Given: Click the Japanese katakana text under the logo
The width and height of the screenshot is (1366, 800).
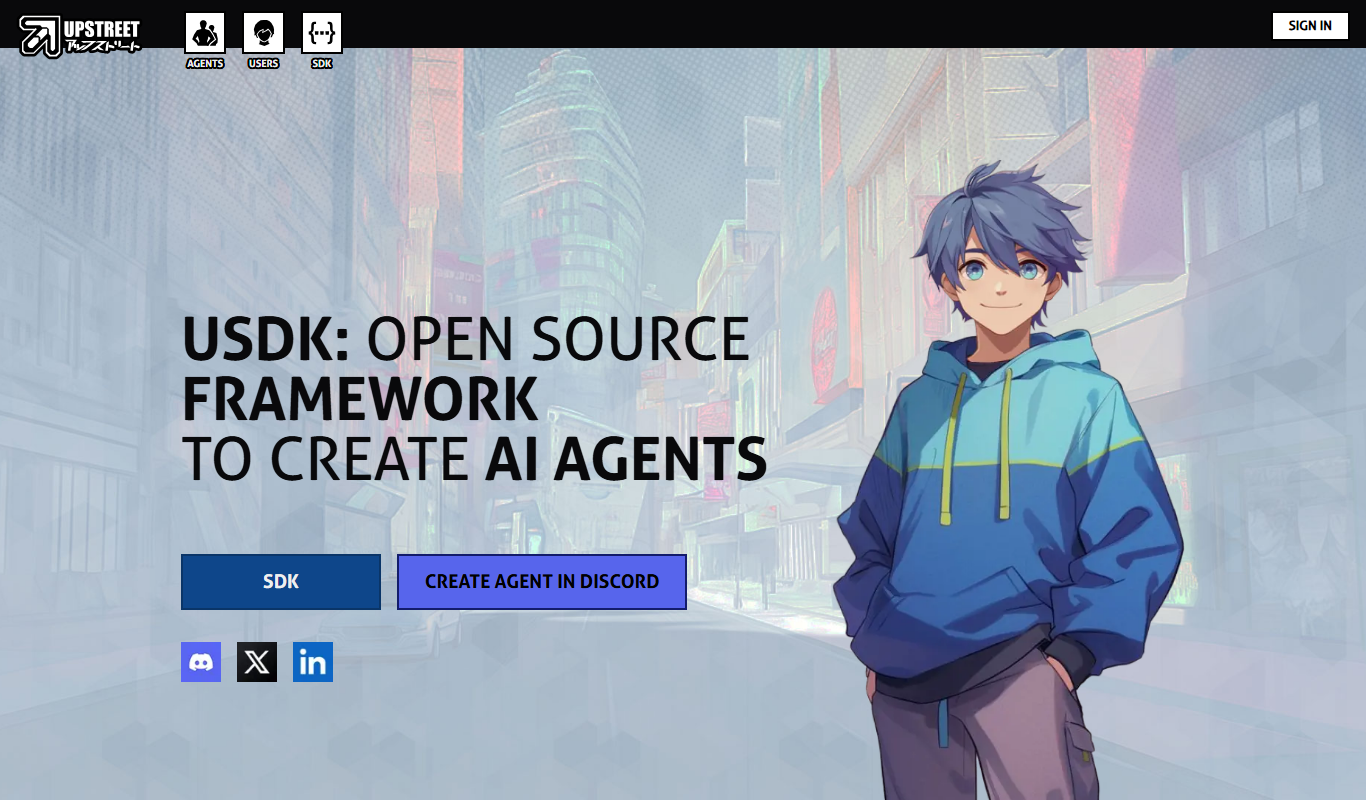Looking at the screenshot, I should click(102, 46).
